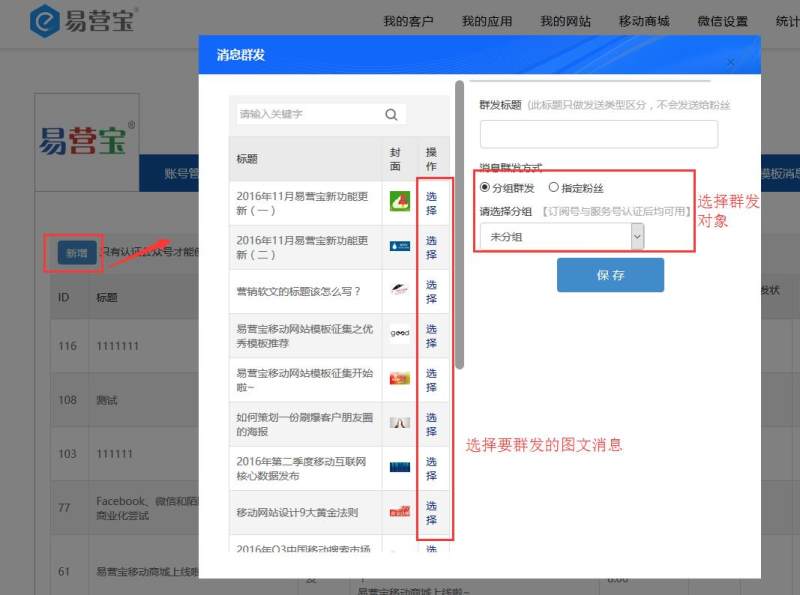Select the 分组群发 radio option
800x595 pixels.
point(486,188)
